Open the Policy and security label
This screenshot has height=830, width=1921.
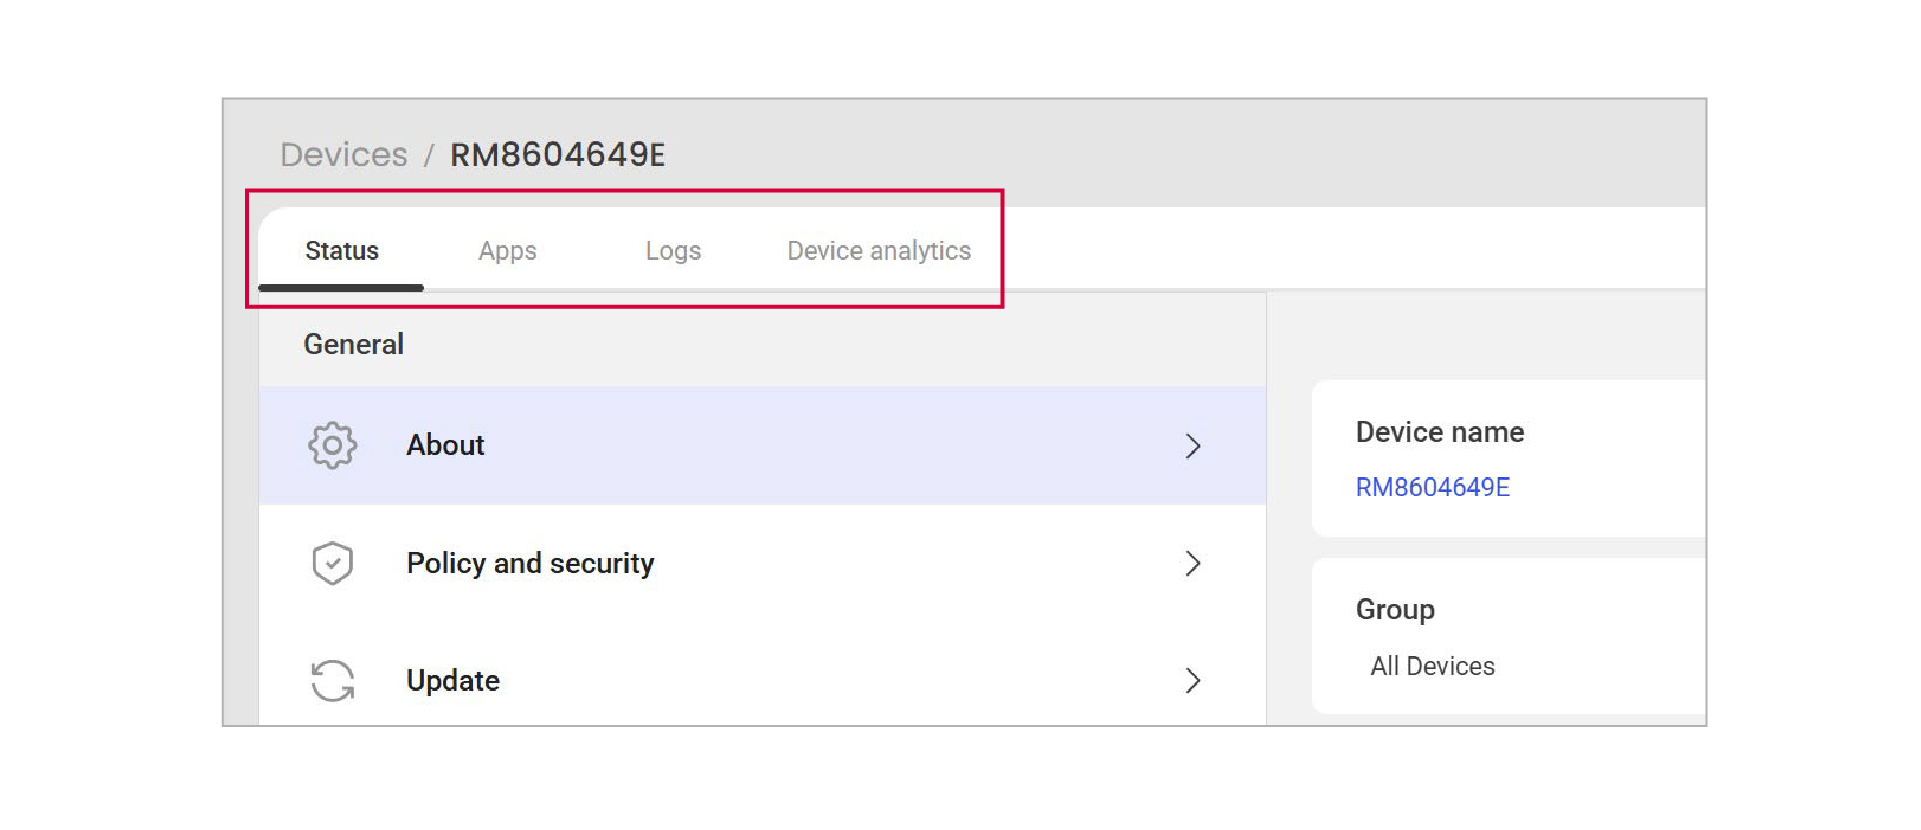tap(530, 563)
